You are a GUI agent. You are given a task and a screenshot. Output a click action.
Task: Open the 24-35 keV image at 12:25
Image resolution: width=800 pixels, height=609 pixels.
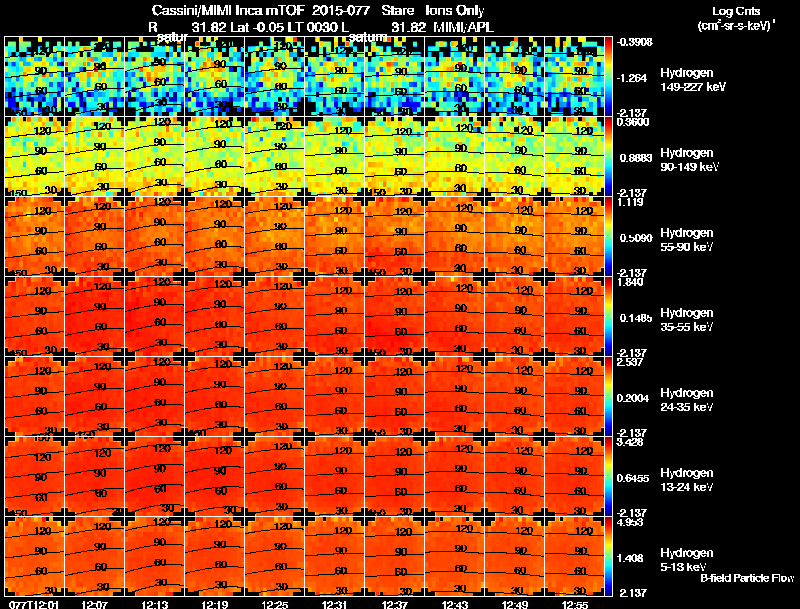(x=275, y=397)
